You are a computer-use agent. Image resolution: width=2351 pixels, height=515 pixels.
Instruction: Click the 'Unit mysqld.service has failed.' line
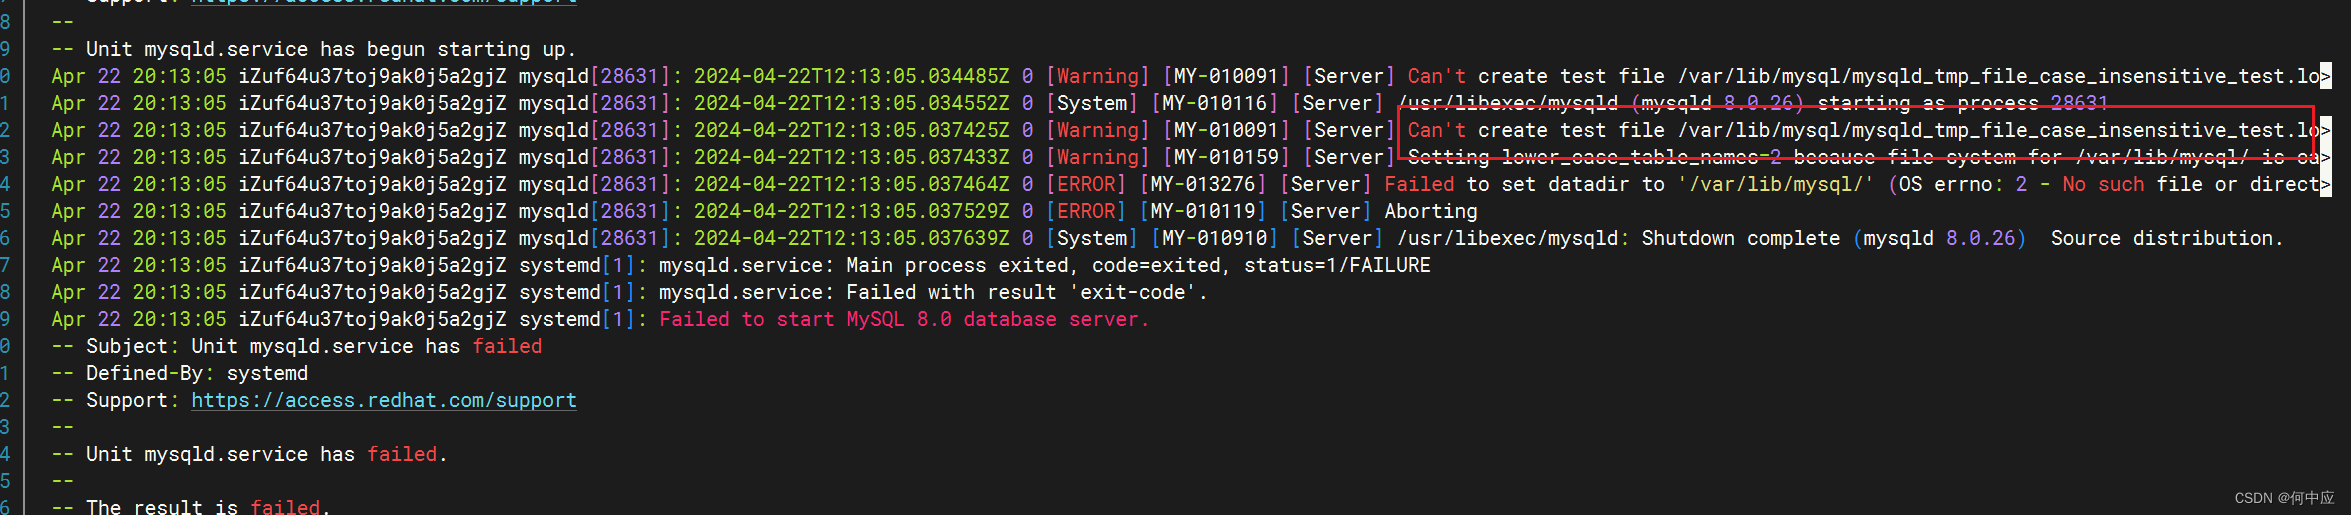point(249,454)
